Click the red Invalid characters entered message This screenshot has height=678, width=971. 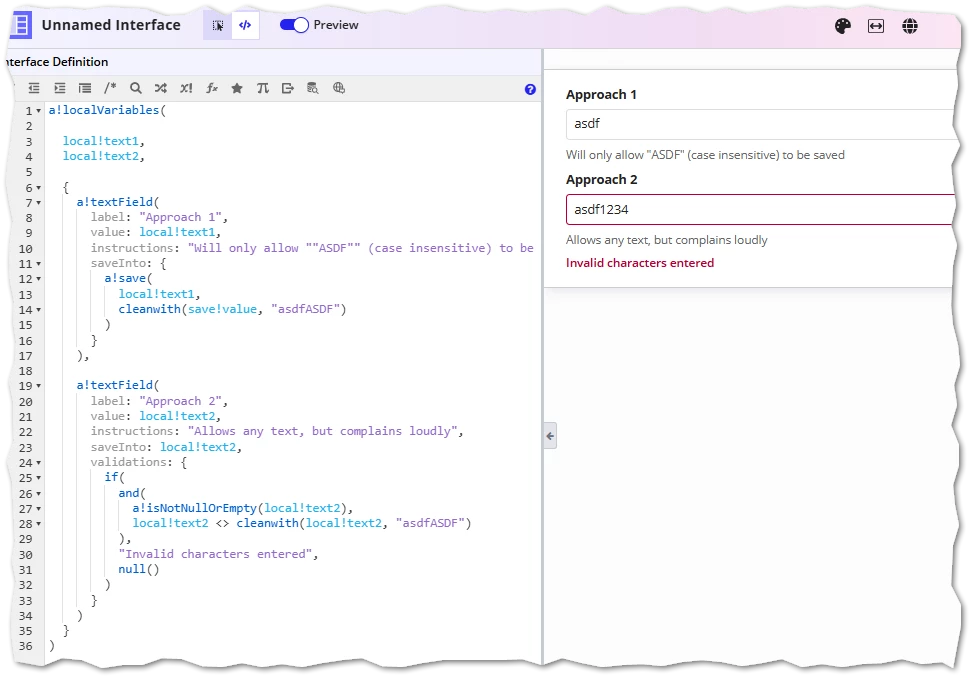pyautogui.click(x=640, y=263)
